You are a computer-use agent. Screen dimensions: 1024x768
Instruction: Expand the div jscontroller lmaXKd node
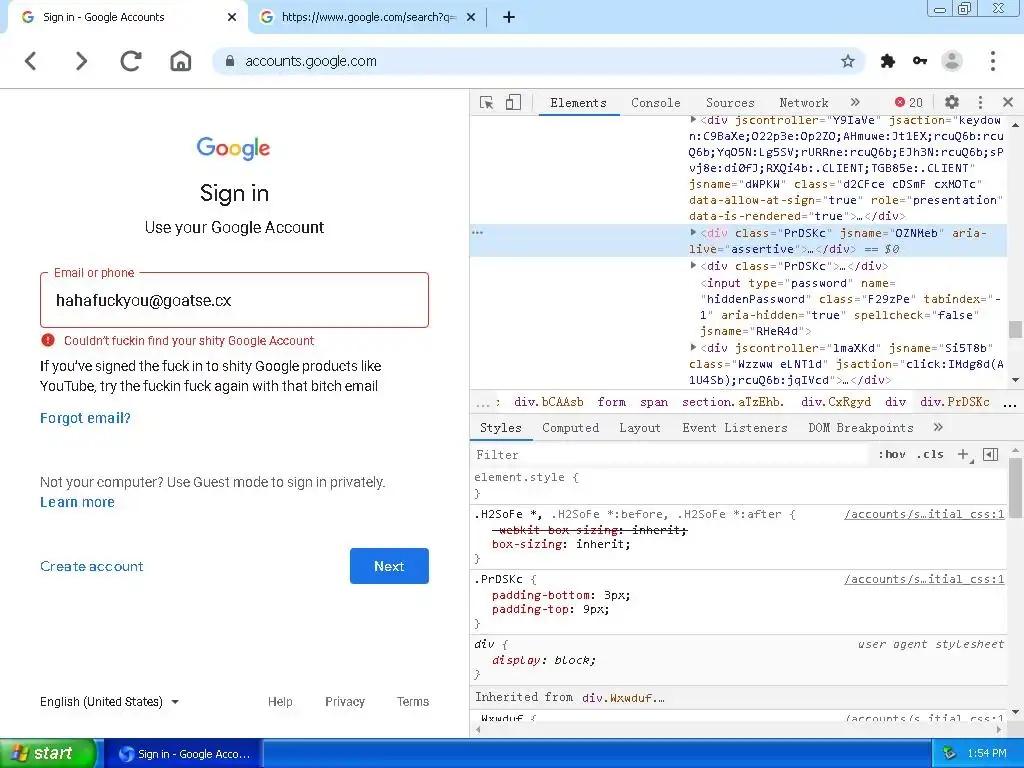[693, 347]
